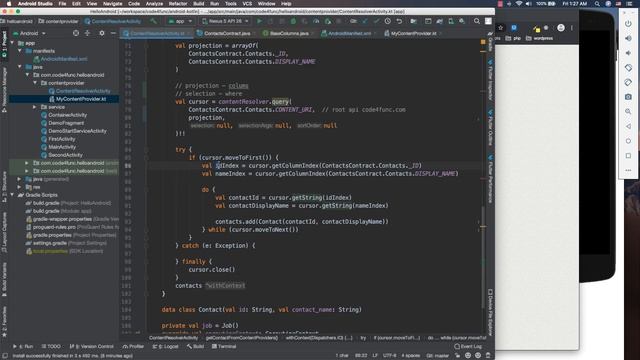Expand the res folder

coord(20,187)
